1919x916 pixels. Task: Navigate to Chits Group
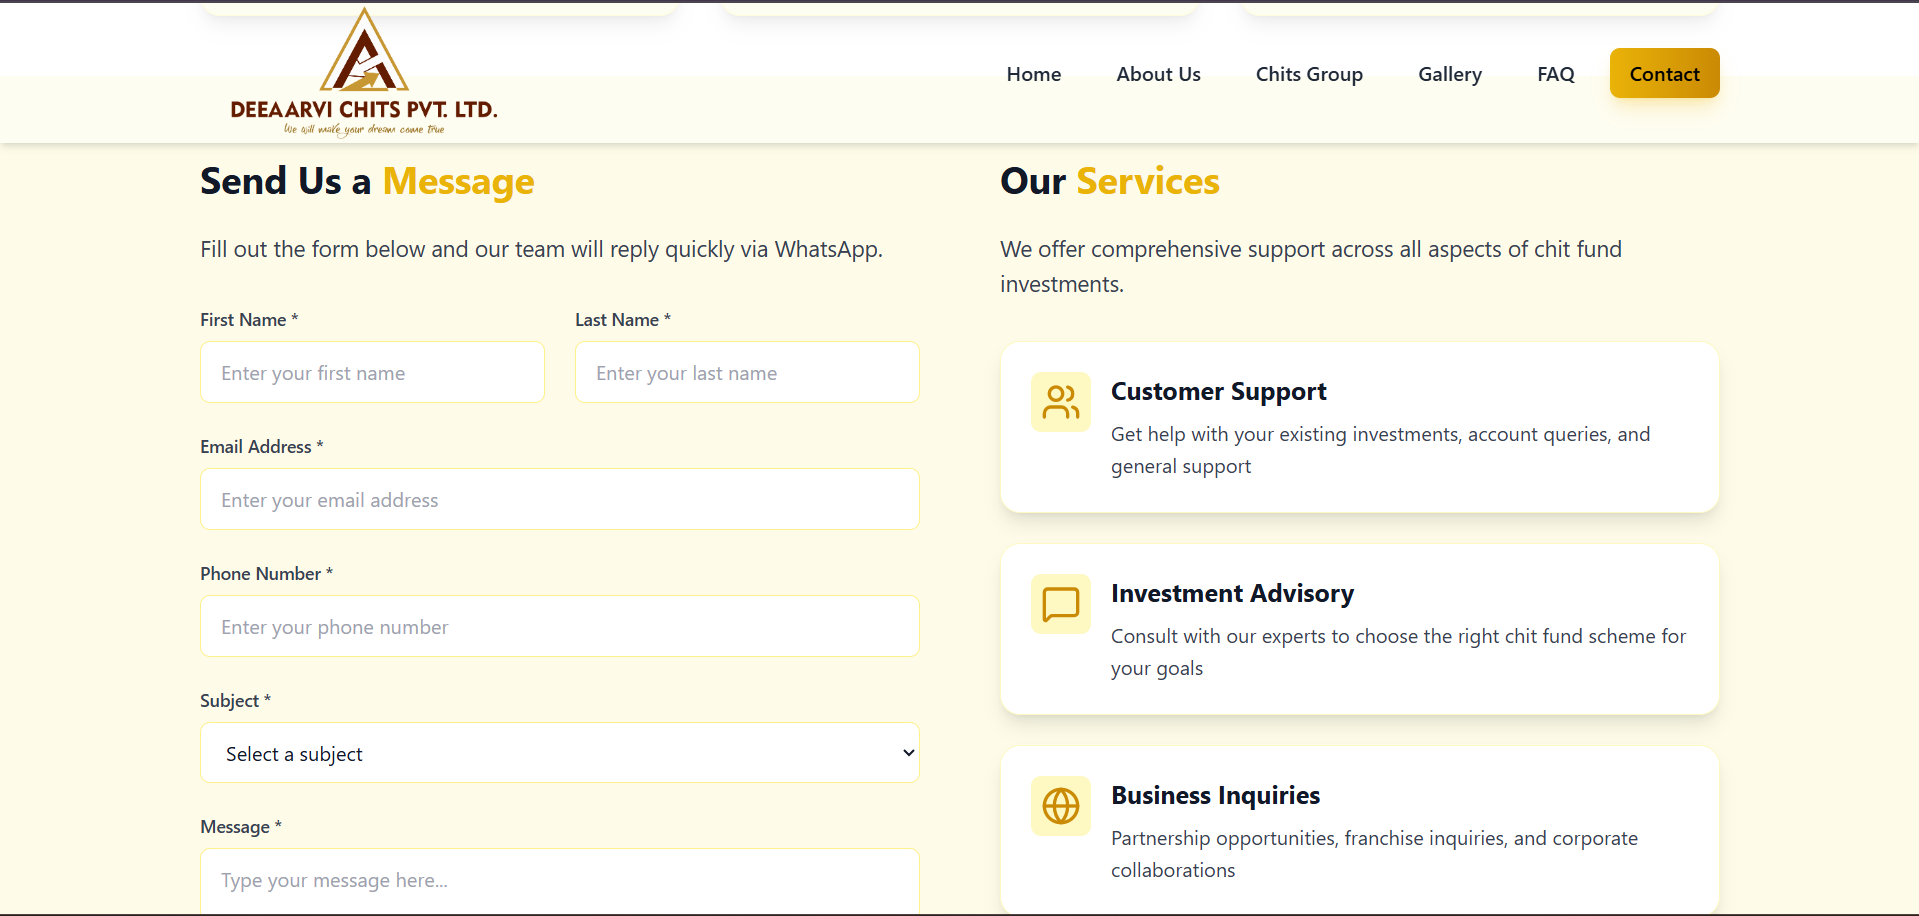click(x=1308, y=74)
